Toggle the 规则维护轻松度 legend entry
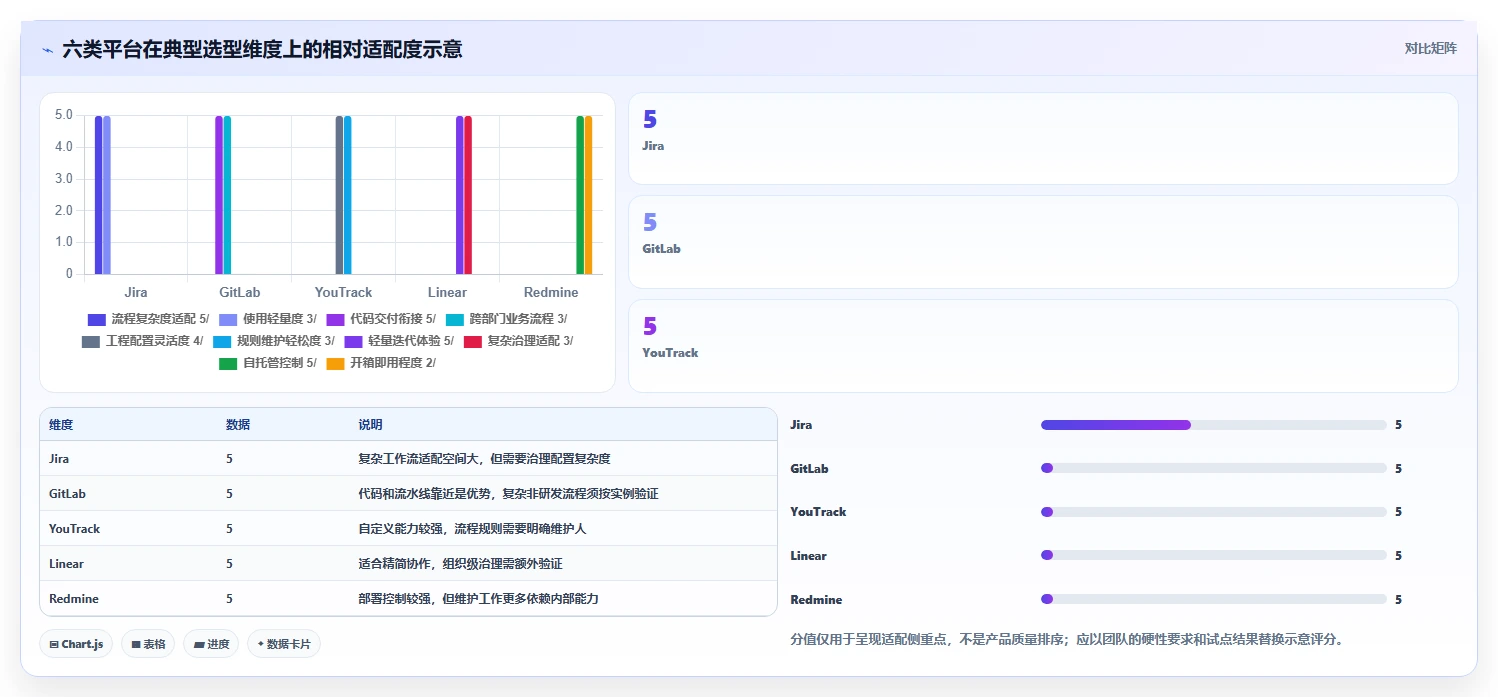Viewport: 1498px width, 697px height. click(x=273, y=341)
